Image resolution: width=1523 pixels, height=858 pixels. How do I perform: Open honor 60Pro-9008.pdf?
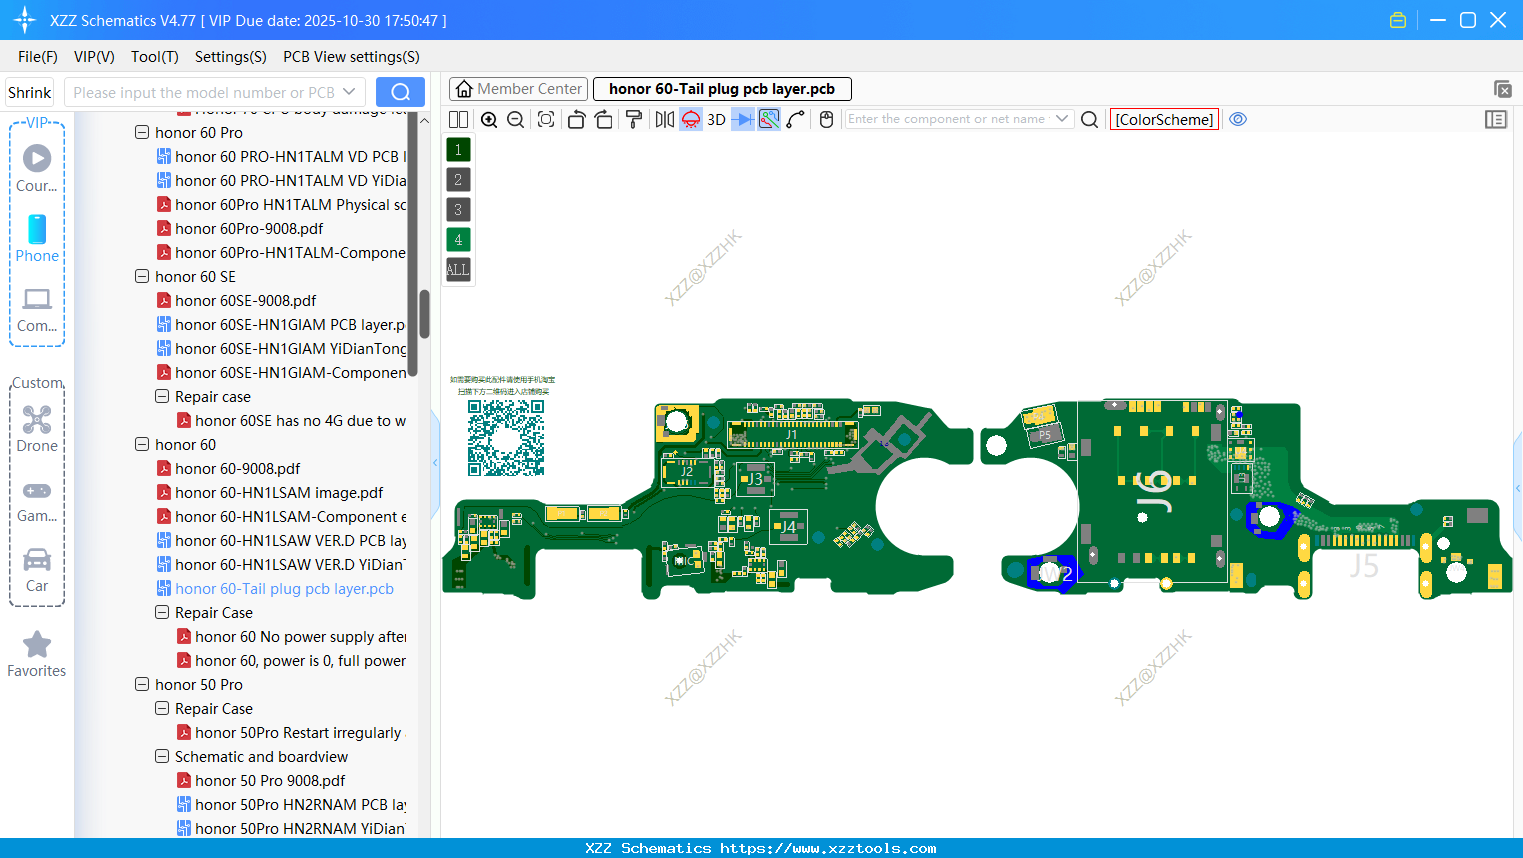point(248,228)
